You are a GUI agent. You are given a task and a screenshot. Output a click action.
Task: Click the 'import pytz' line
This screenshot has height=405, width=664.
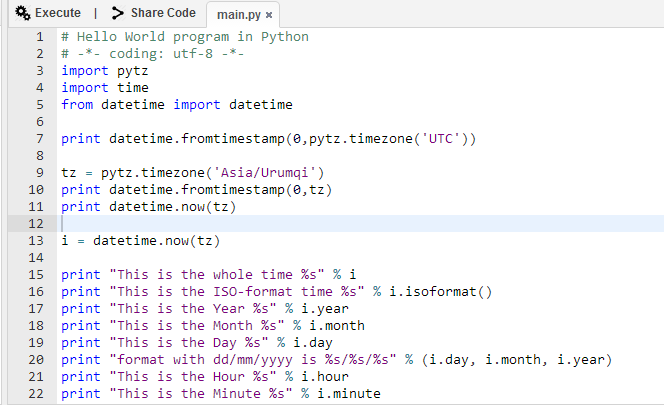pos(105,71)
